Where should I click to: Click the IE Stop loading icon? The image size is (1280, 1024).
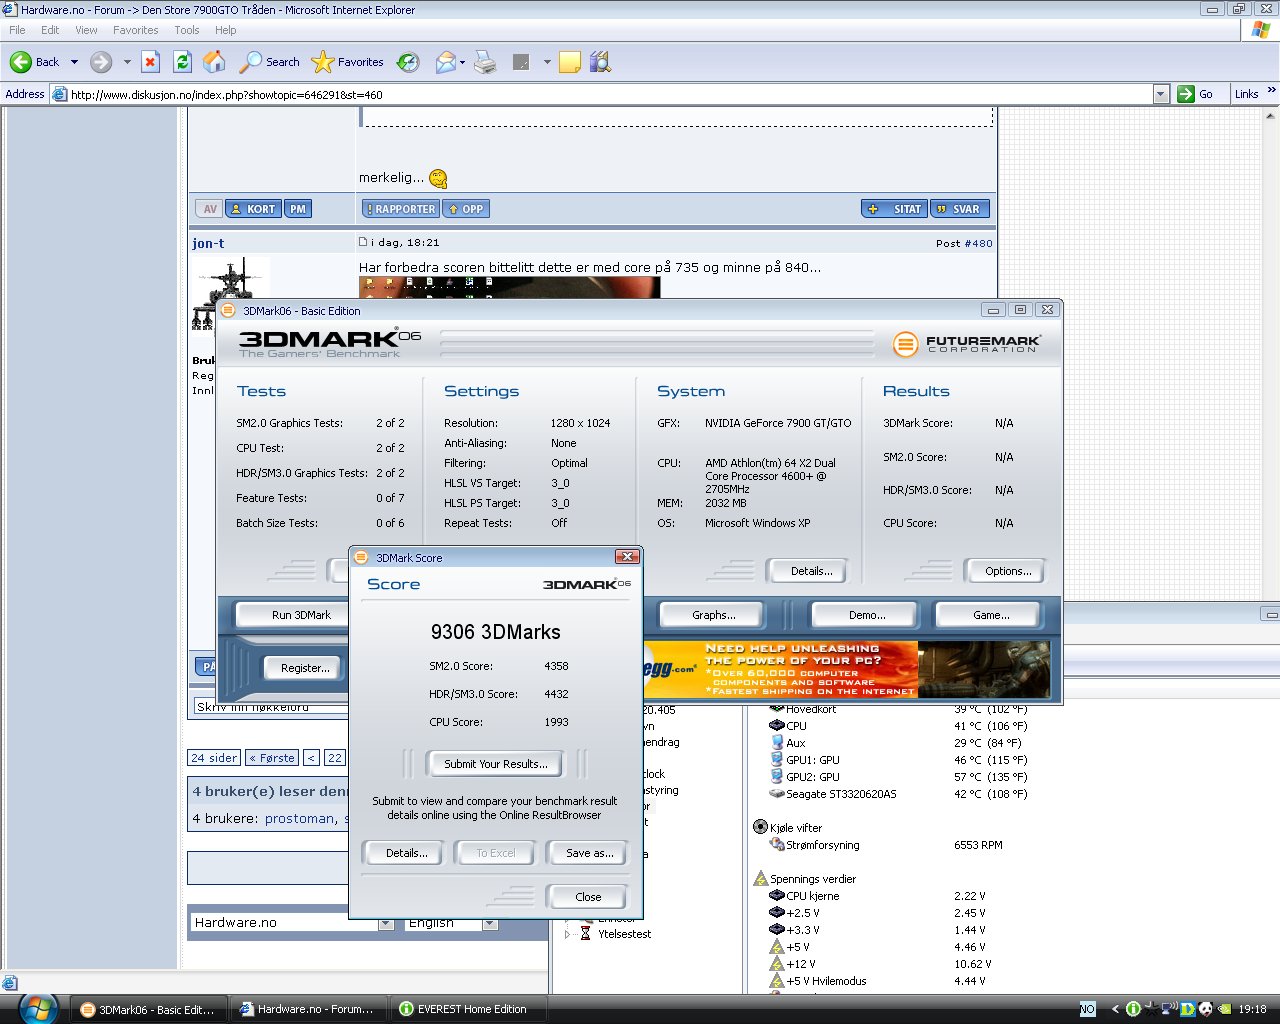150,62
